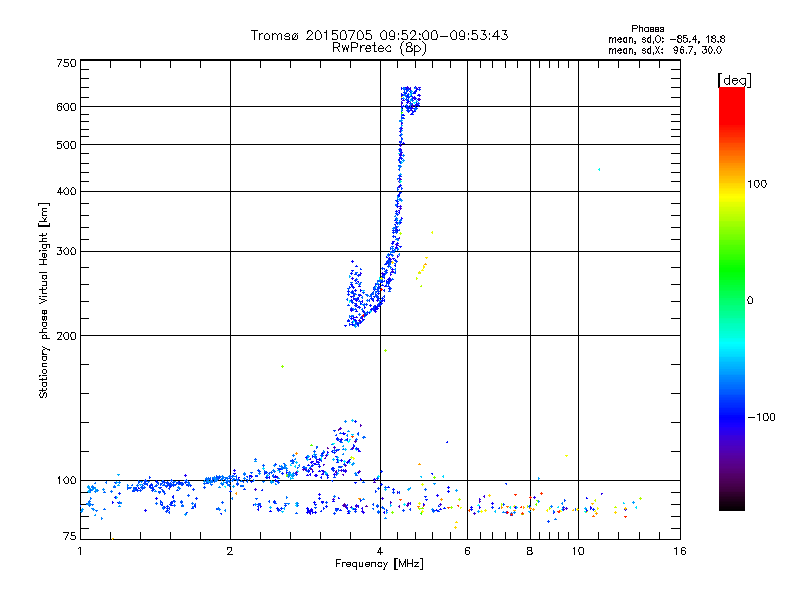Click the y-axis label '600'

(x=66, y=107)
